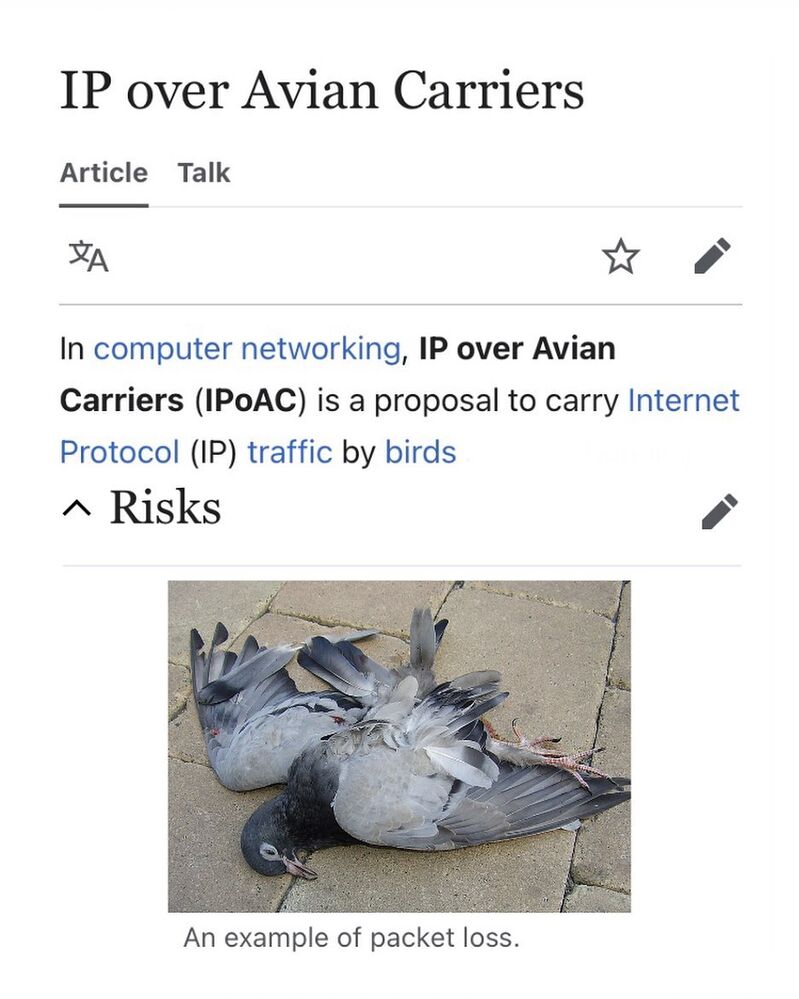Image resolution: width=799 pixels, height=999 pixels.
Task: Open the language selection icon
Action: (x=89, y=256)
